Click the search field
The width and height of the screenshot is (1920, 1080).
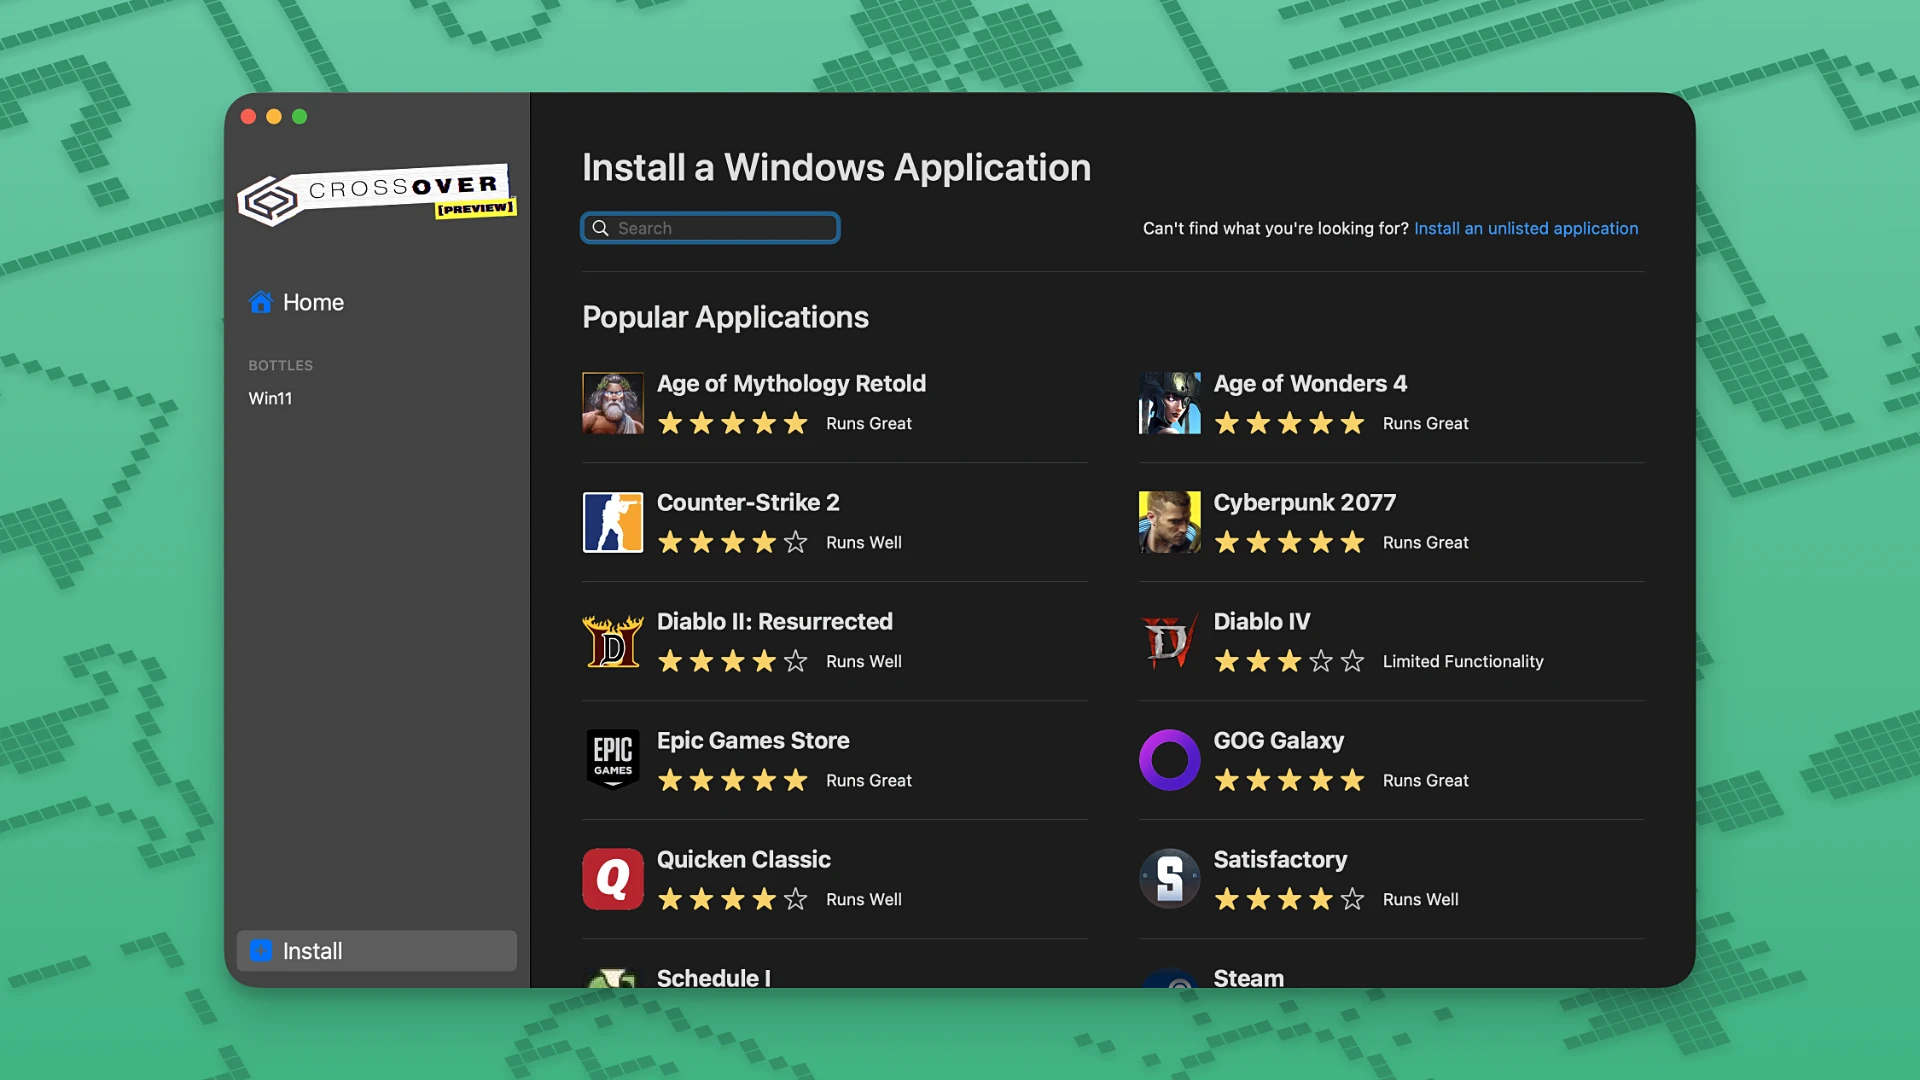[x=710, y=228]
